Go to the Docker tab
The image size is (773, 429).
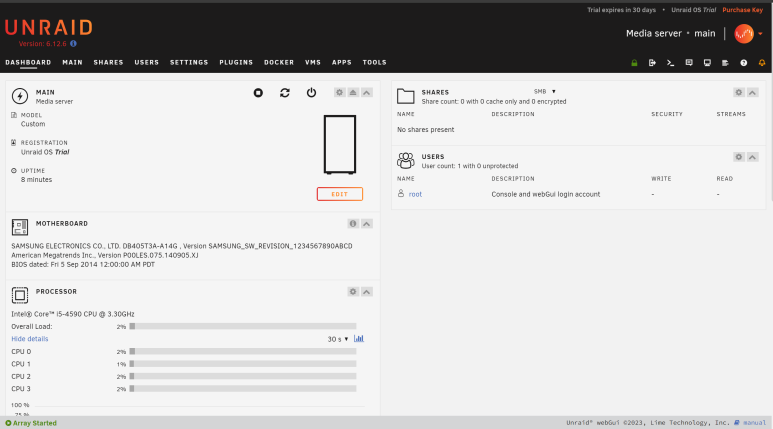279,62
